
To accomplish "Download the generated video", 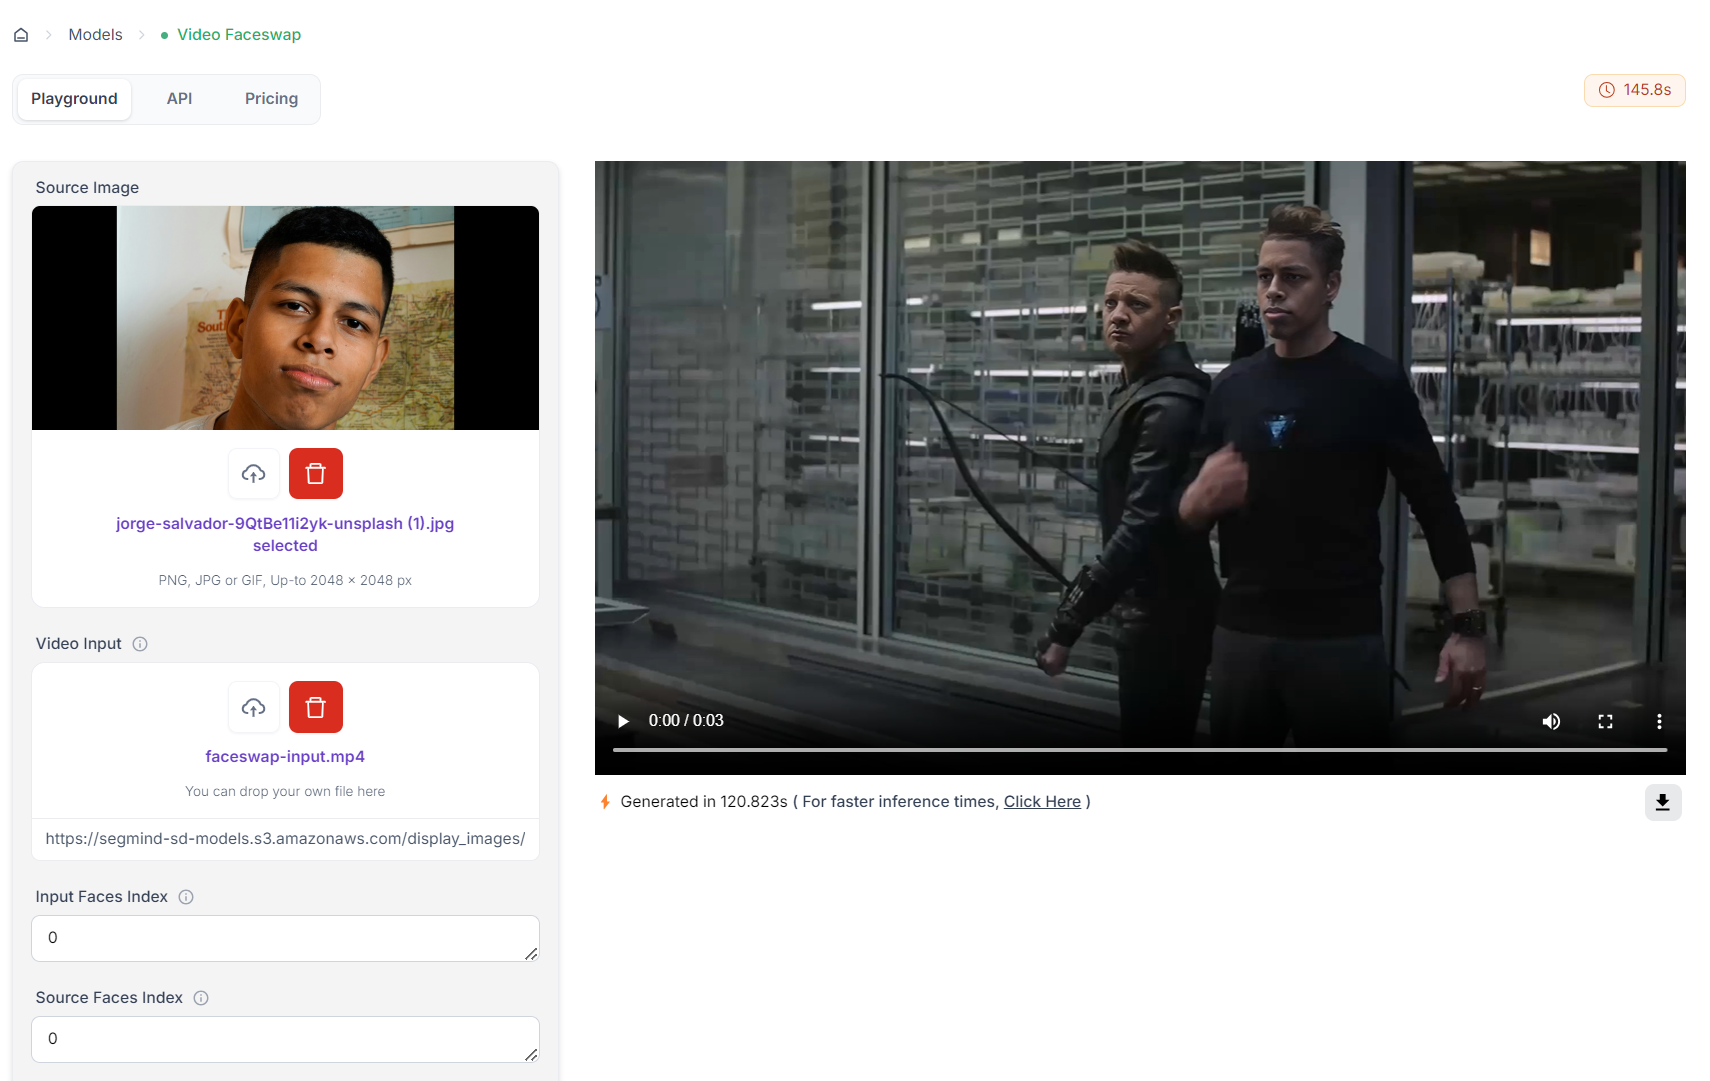I will (x=1663, y=802).
